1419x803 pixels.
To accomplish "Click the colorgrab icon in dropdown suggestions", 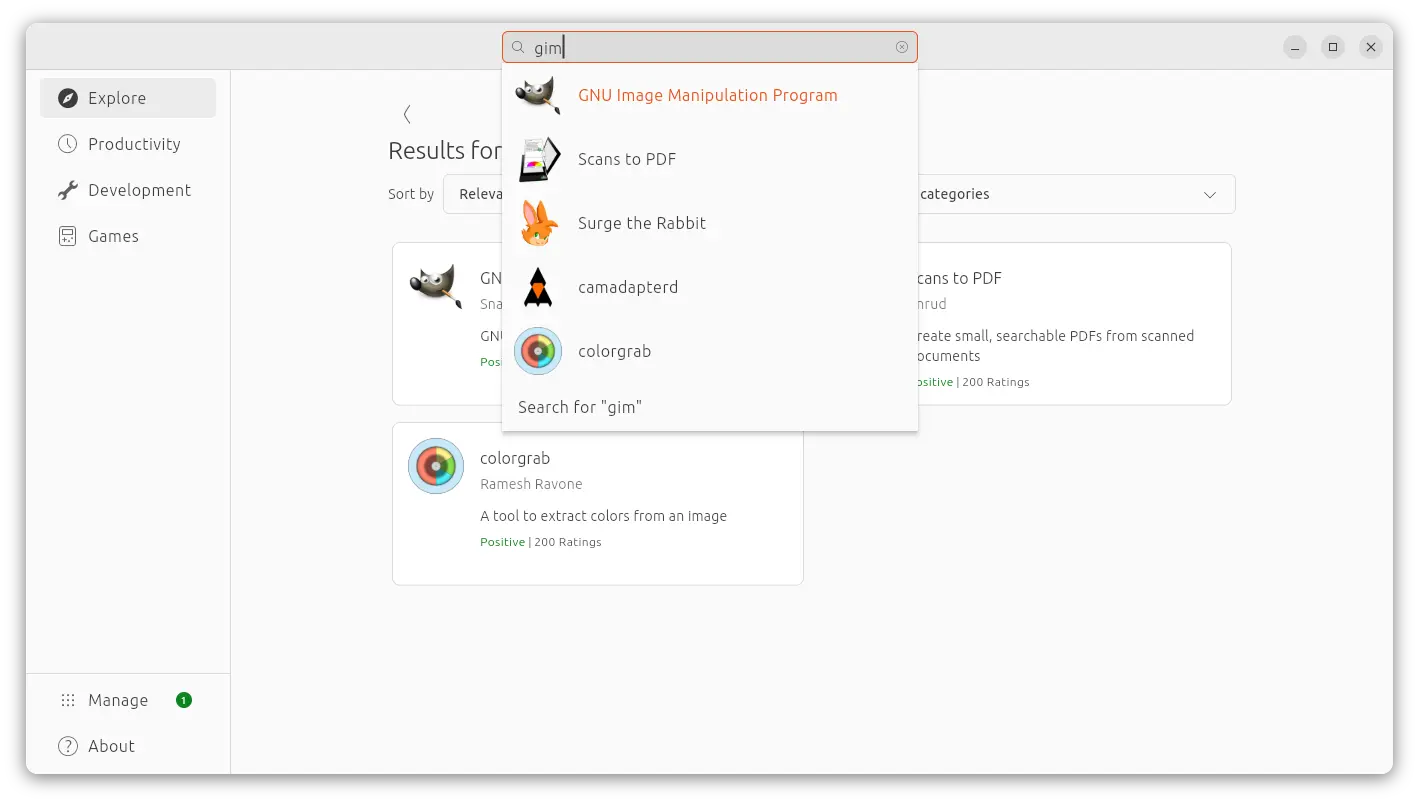I will (538, 351).
